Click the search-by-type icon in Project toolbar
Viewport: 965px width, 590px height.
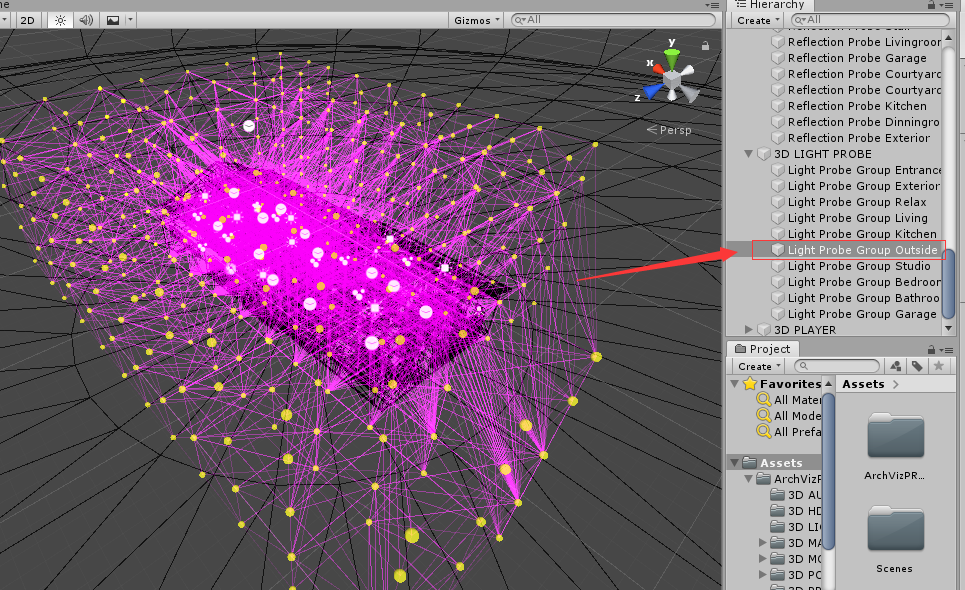point(895,365)
